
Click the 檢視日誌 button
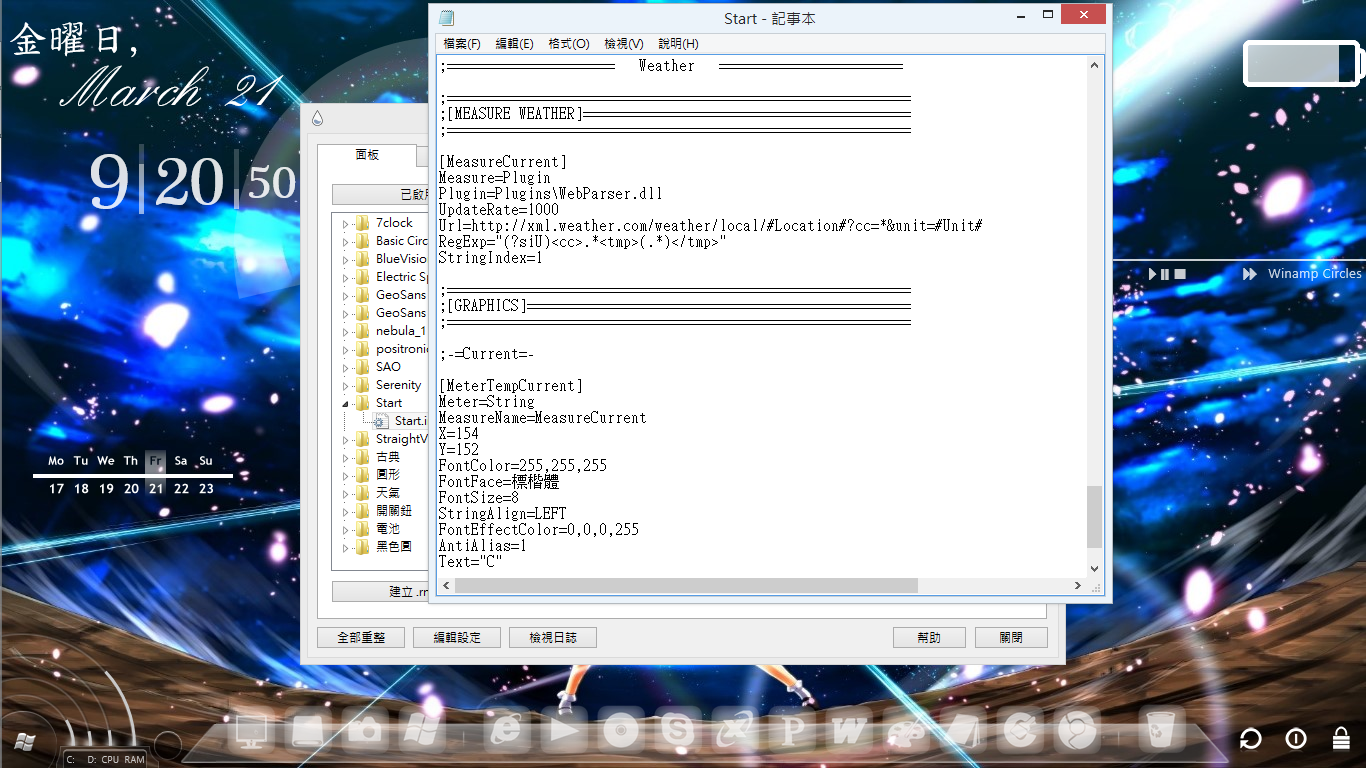552,637
